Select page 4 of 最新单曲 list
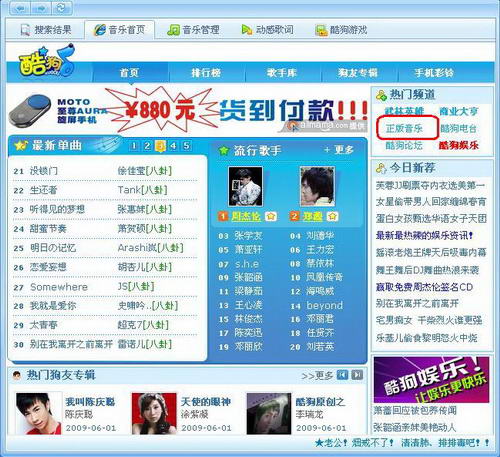The image size is (500, 457). coord(173,146)
